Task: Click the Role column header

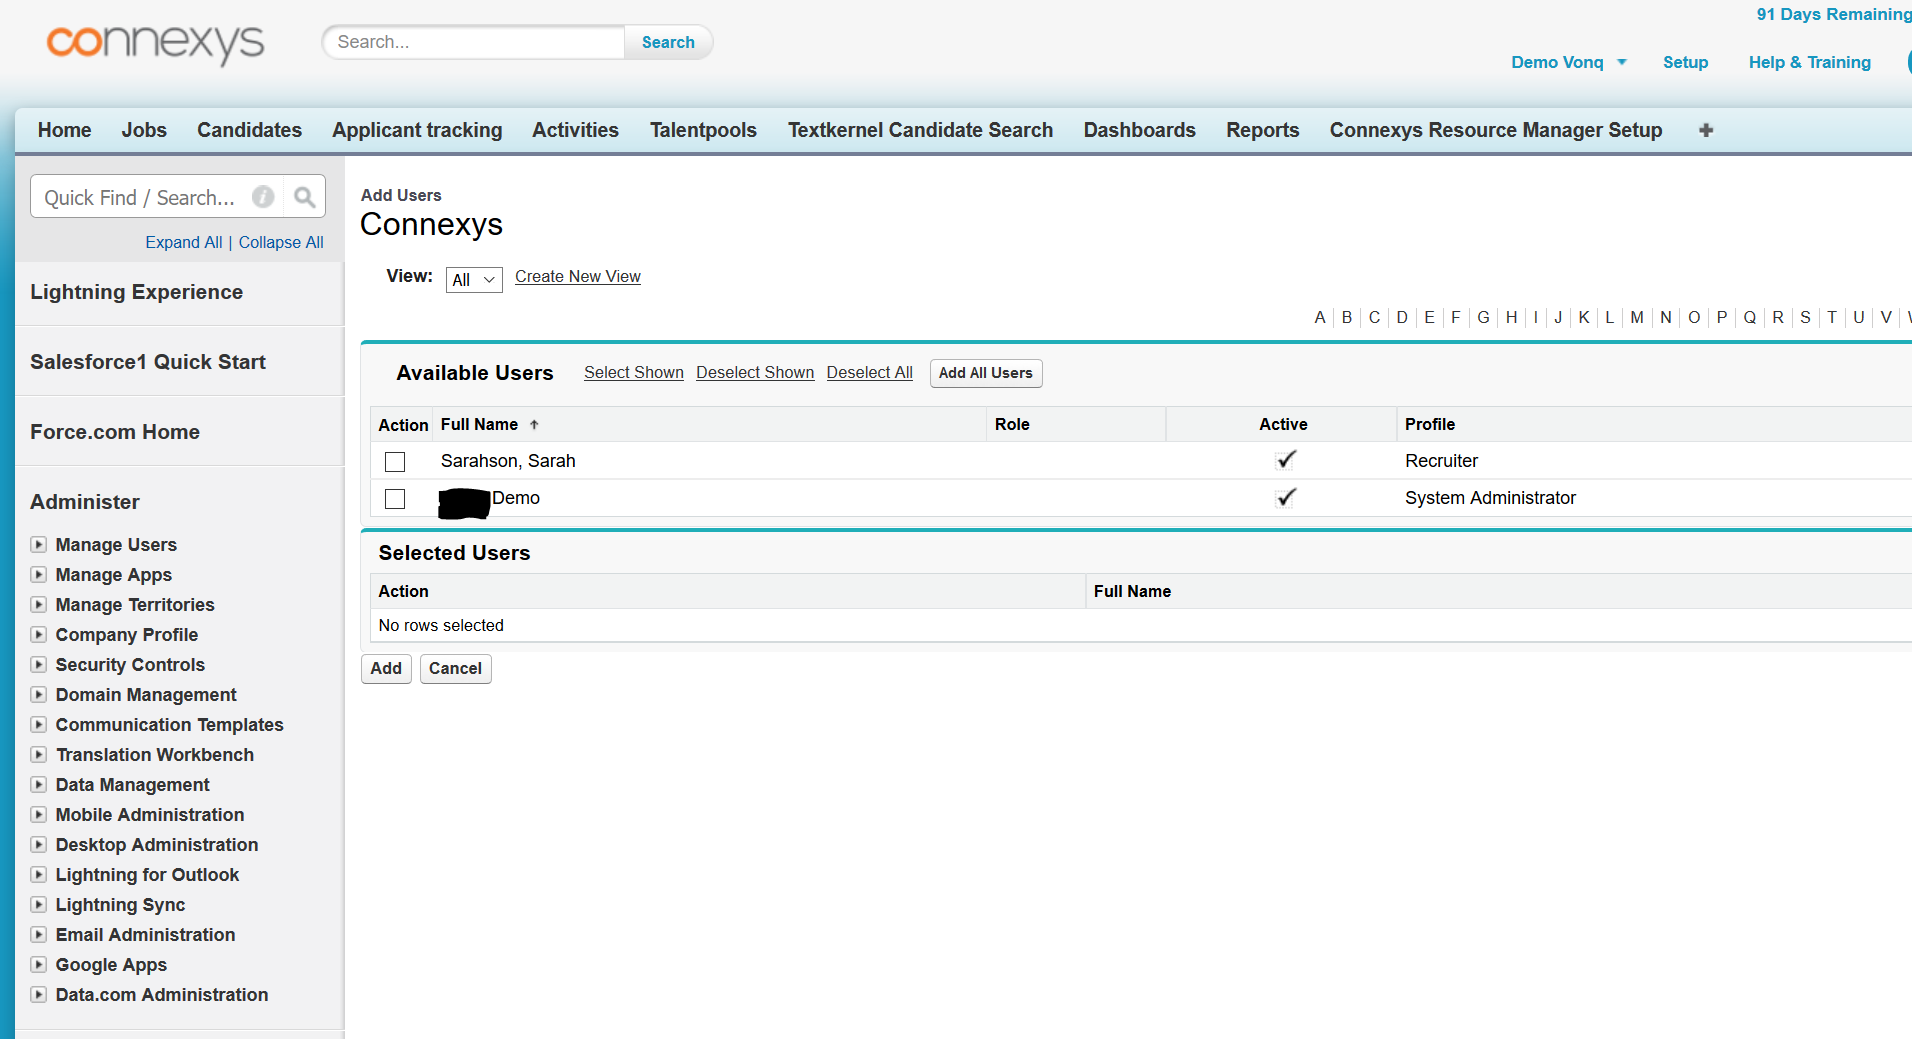Action: 1012,425
